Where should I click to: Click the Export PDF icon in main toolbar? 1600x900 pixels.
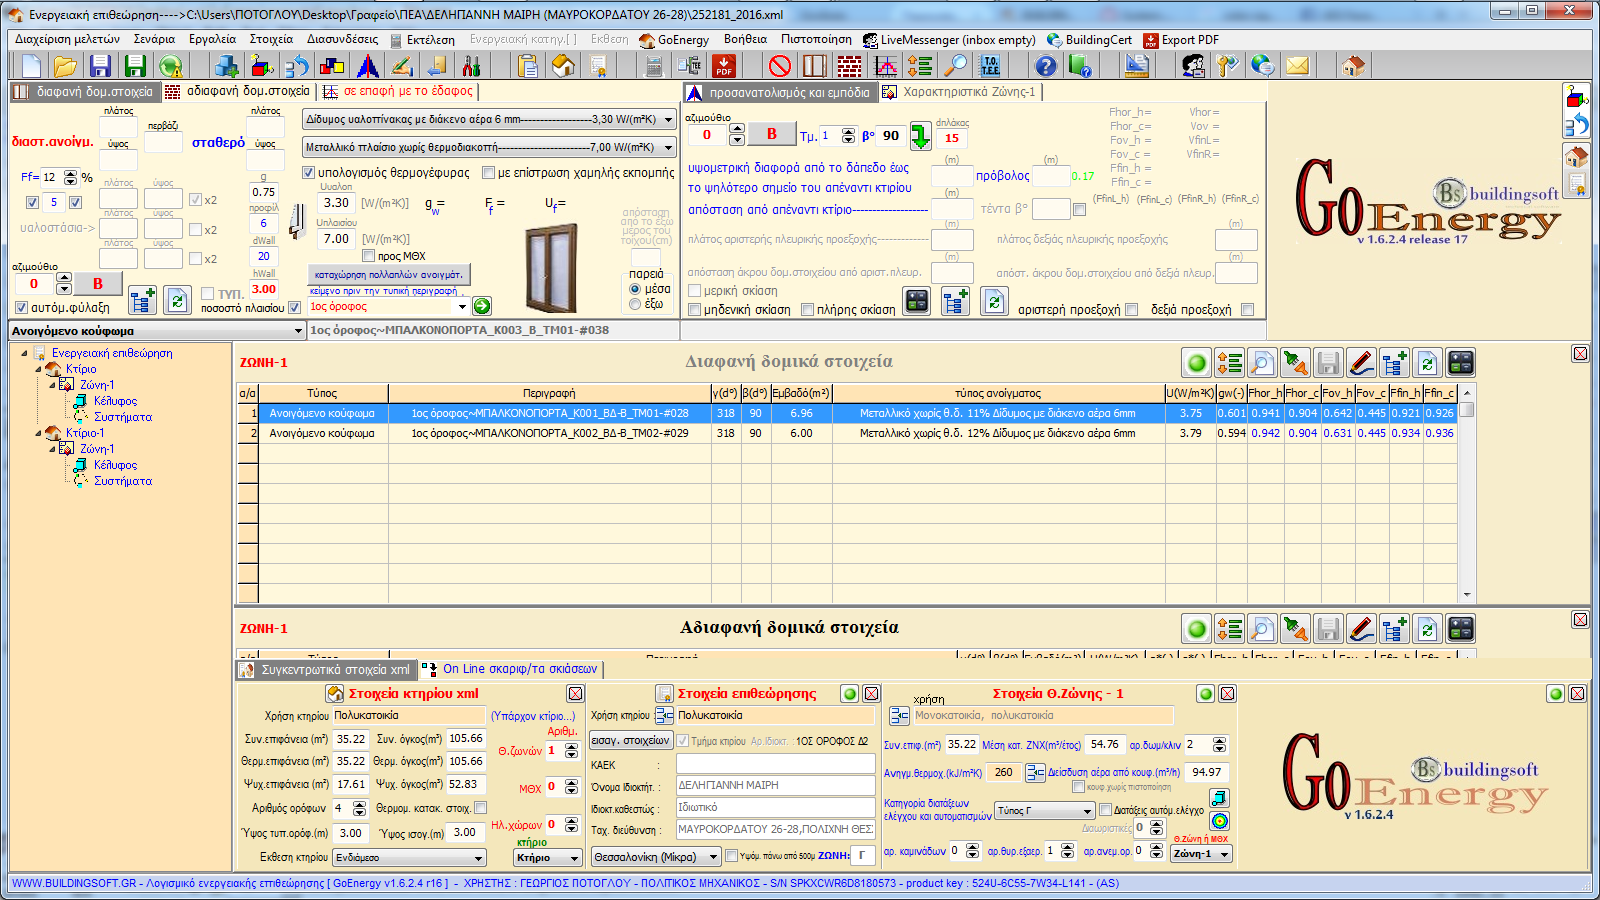click(x=724, y=66)
